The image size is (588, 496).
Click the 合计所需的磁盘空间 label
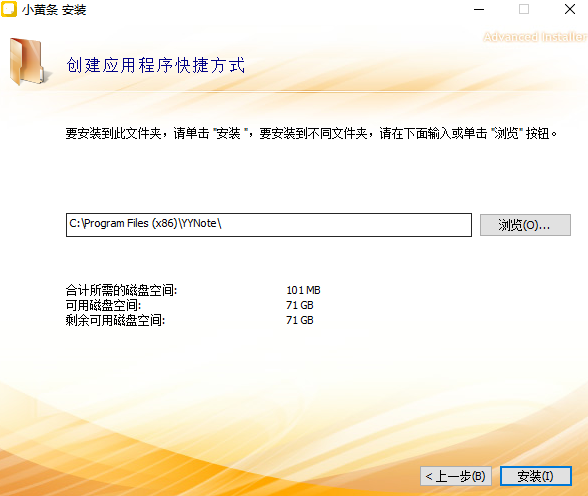[121, 290]
